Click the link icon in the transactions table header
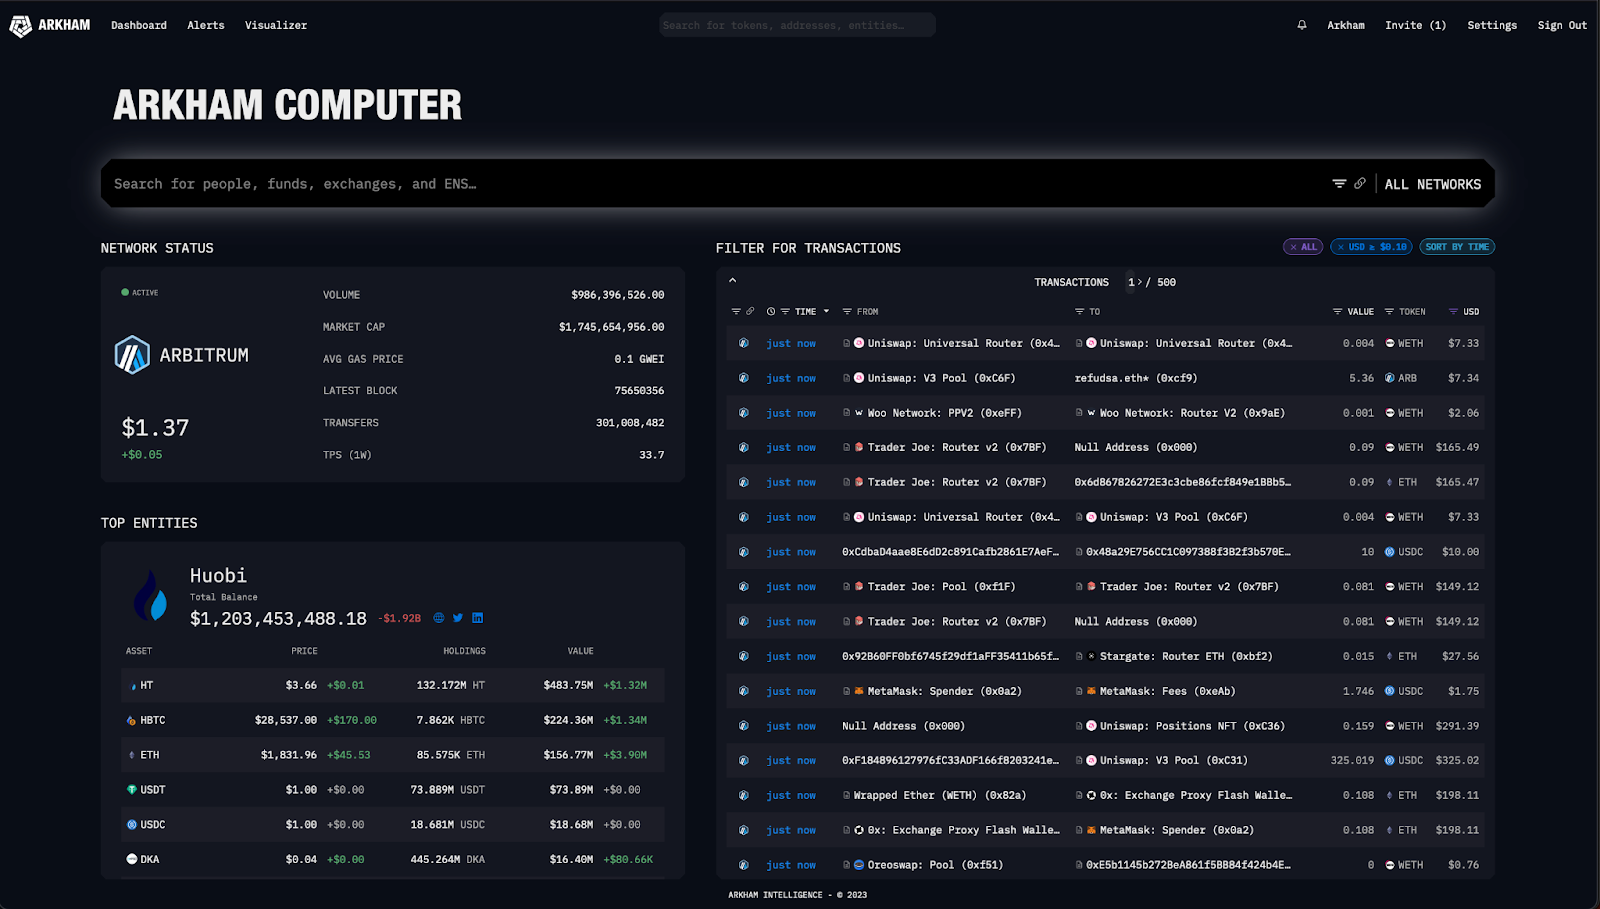The width and height of the screenshot is (1600, 909). [750, 312]
